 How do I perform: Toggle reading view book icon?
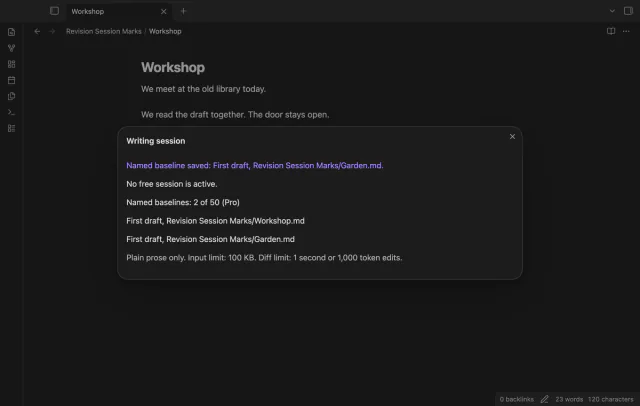point(611,31)
